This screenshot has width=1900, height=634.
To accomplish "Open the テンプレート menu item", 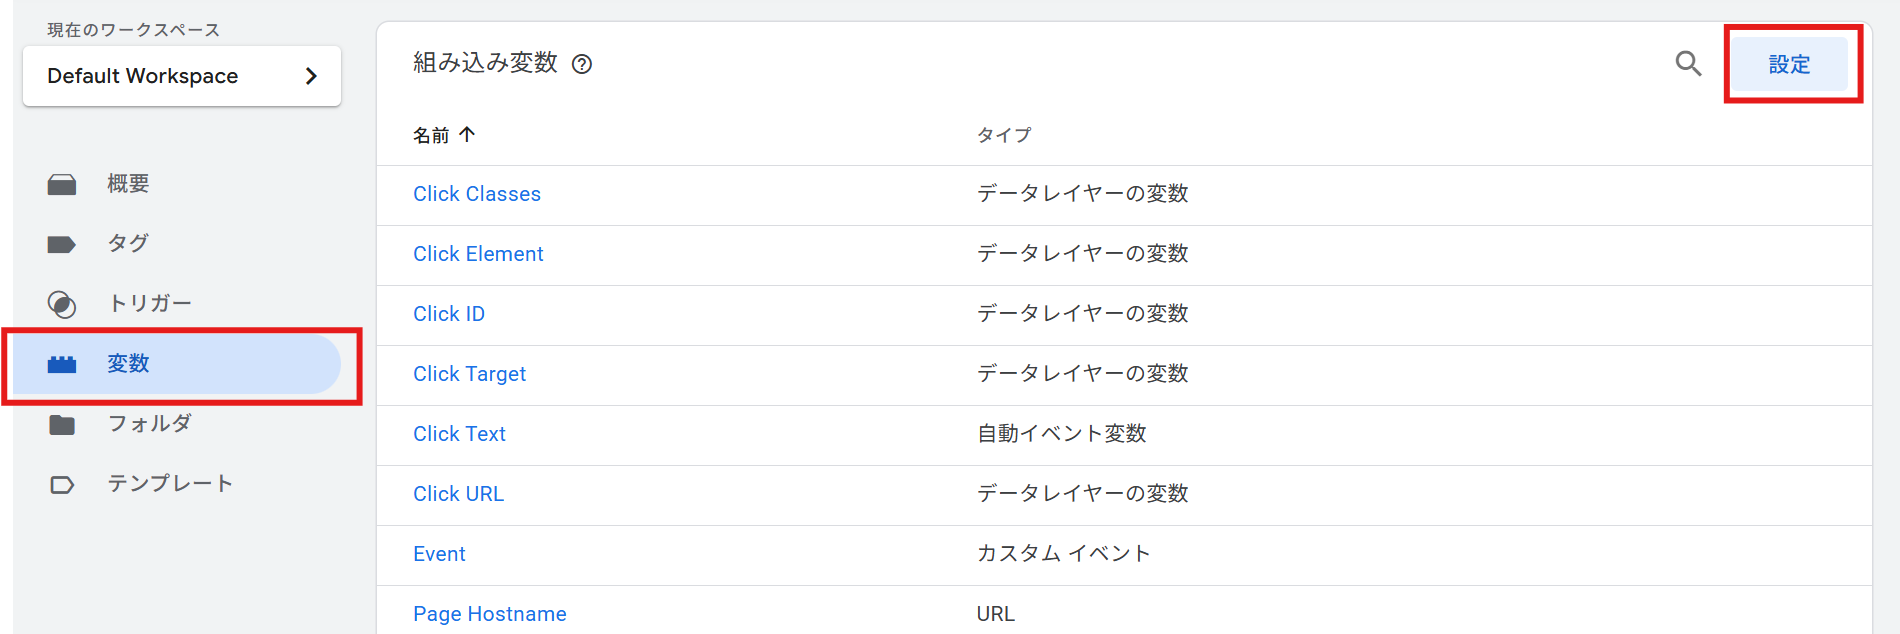I will (170, 484).
